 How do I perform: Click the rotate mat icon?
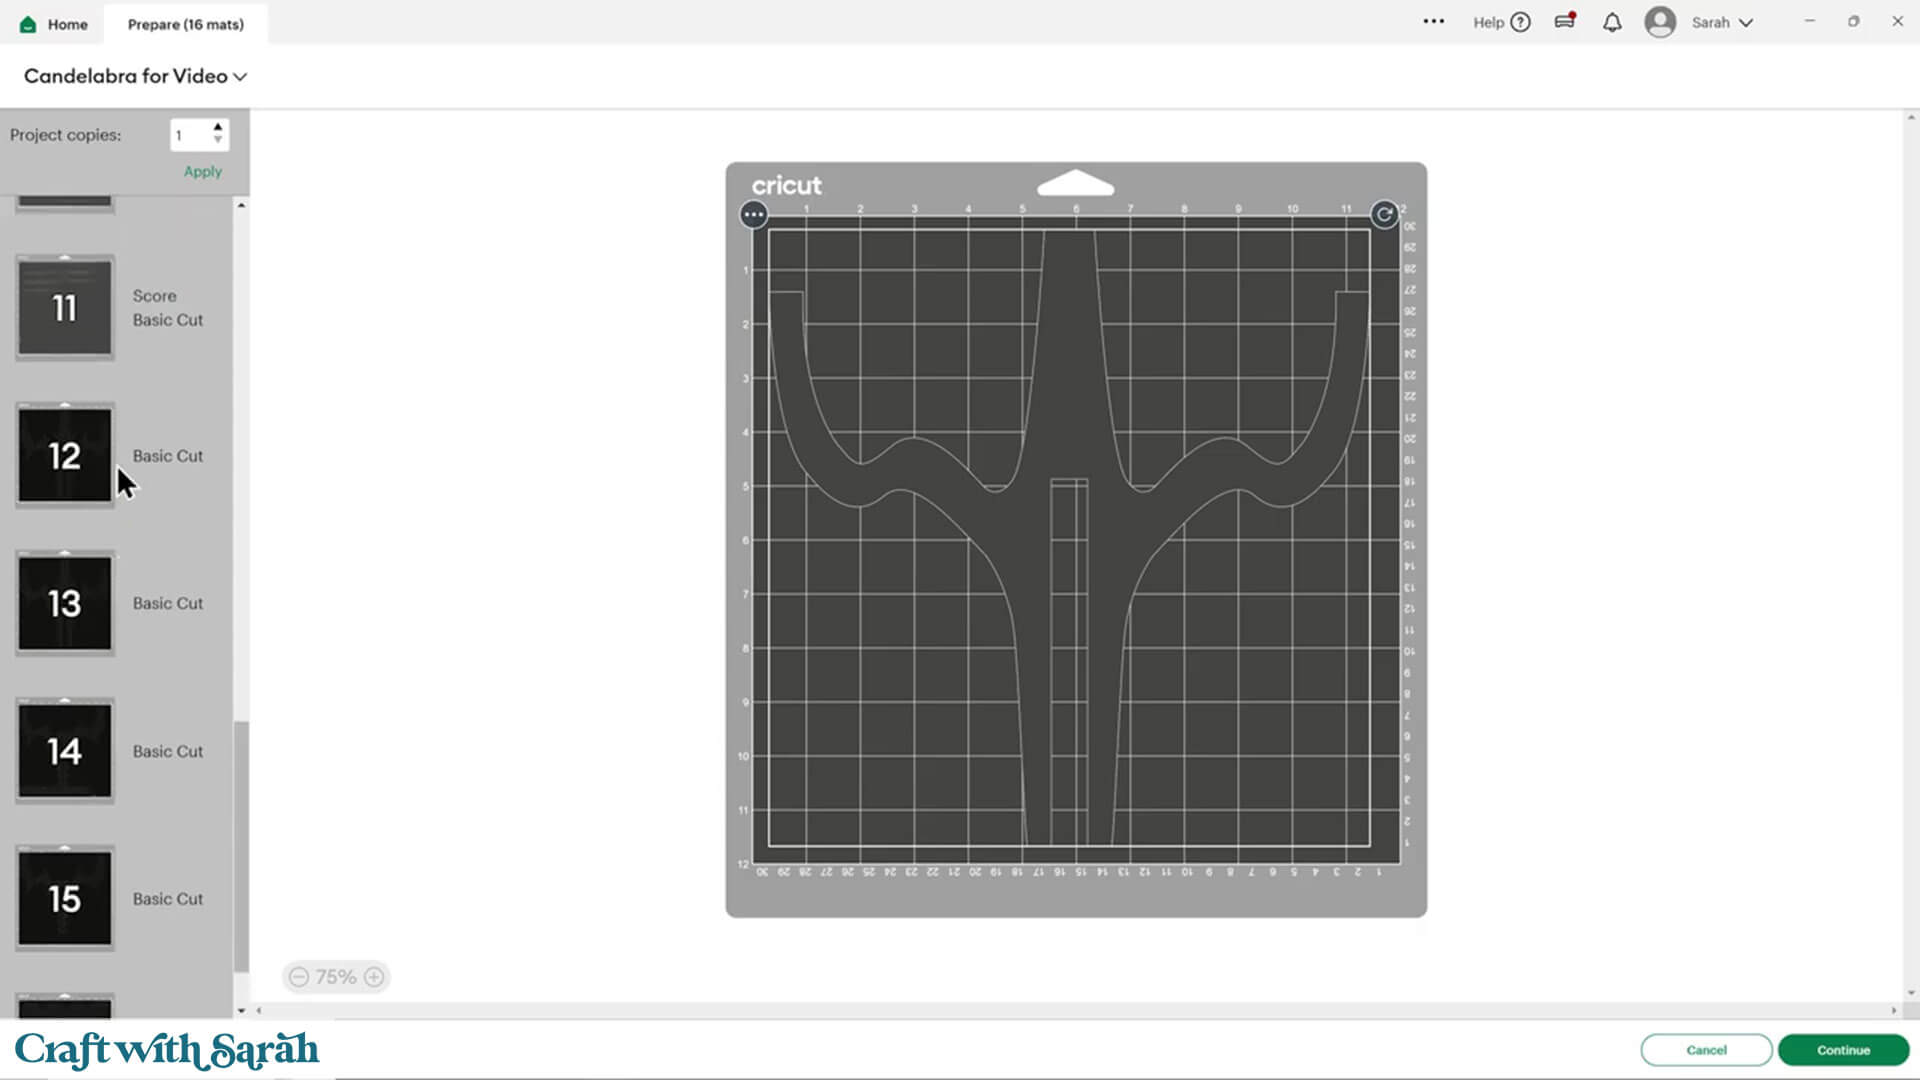[x=1384, y=214]
